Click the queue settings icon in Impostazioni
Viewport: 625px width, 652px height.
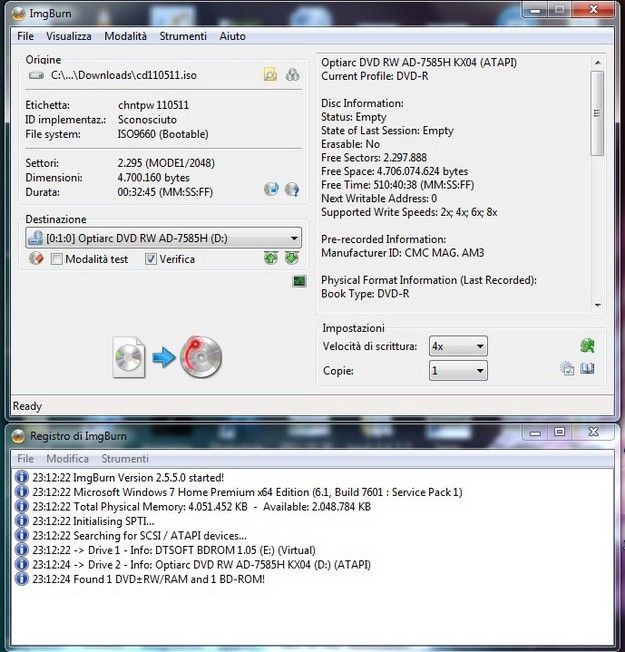pos(567,368)
